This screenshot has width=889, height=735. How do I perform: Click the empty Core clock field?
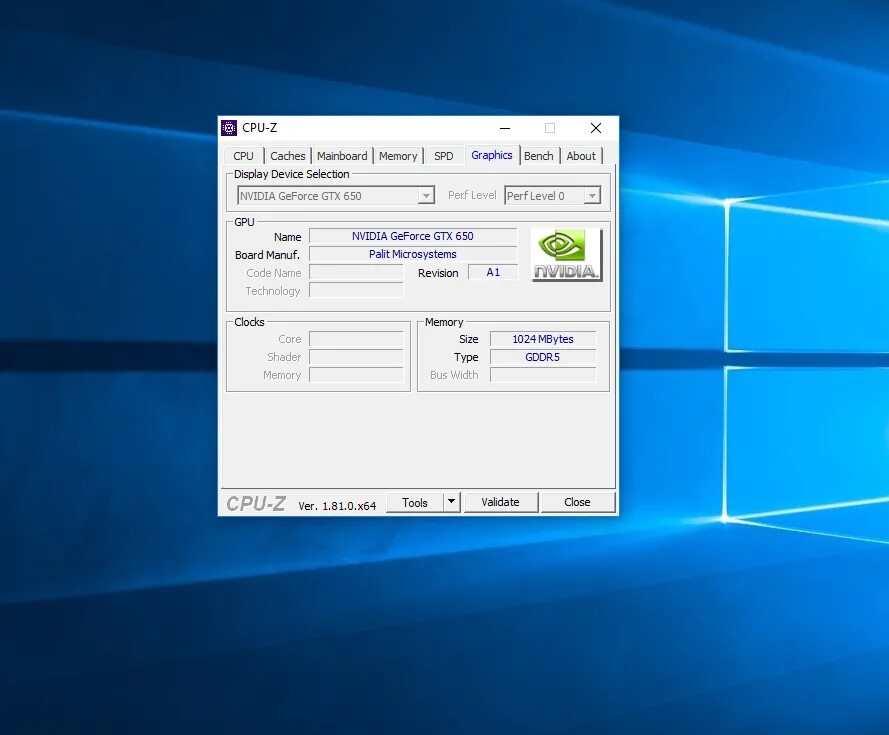pyautogui.click(x=356, y=339)
